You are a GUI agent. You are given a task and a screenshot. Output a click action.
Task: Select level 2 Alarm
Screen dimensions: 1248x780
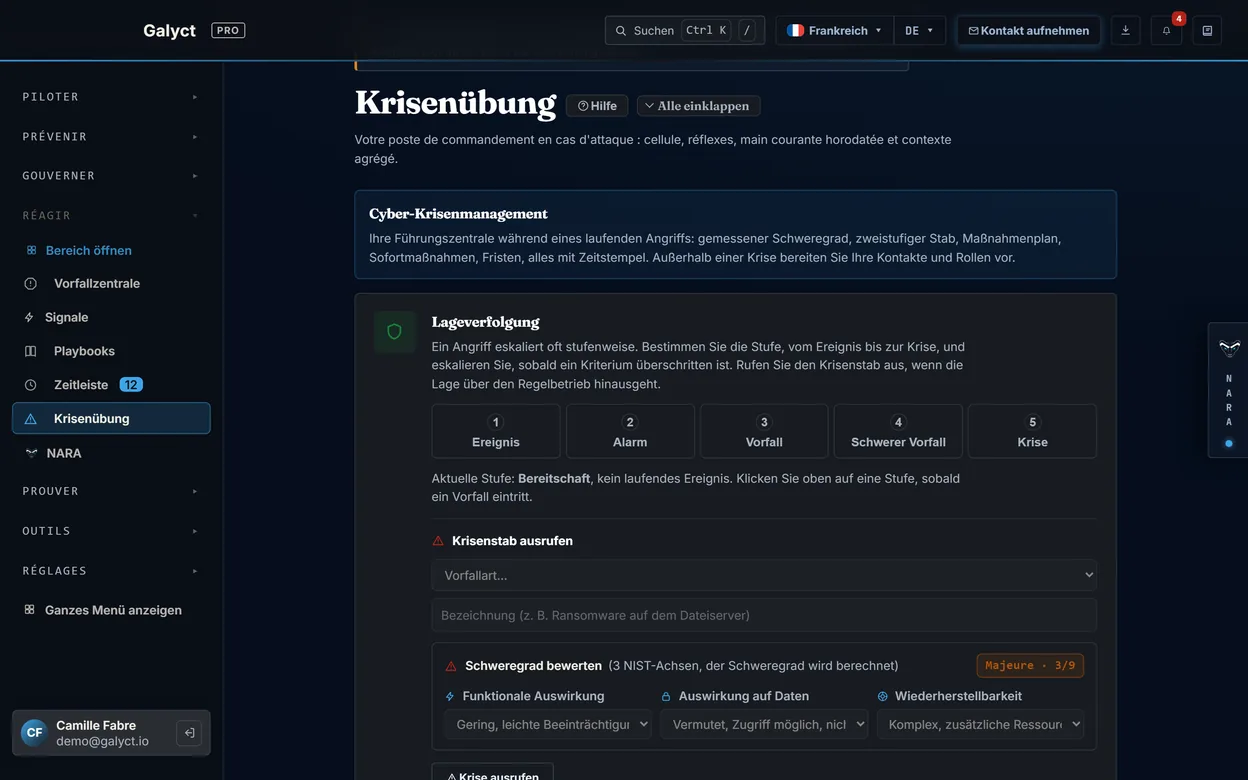tap(630, 431)
